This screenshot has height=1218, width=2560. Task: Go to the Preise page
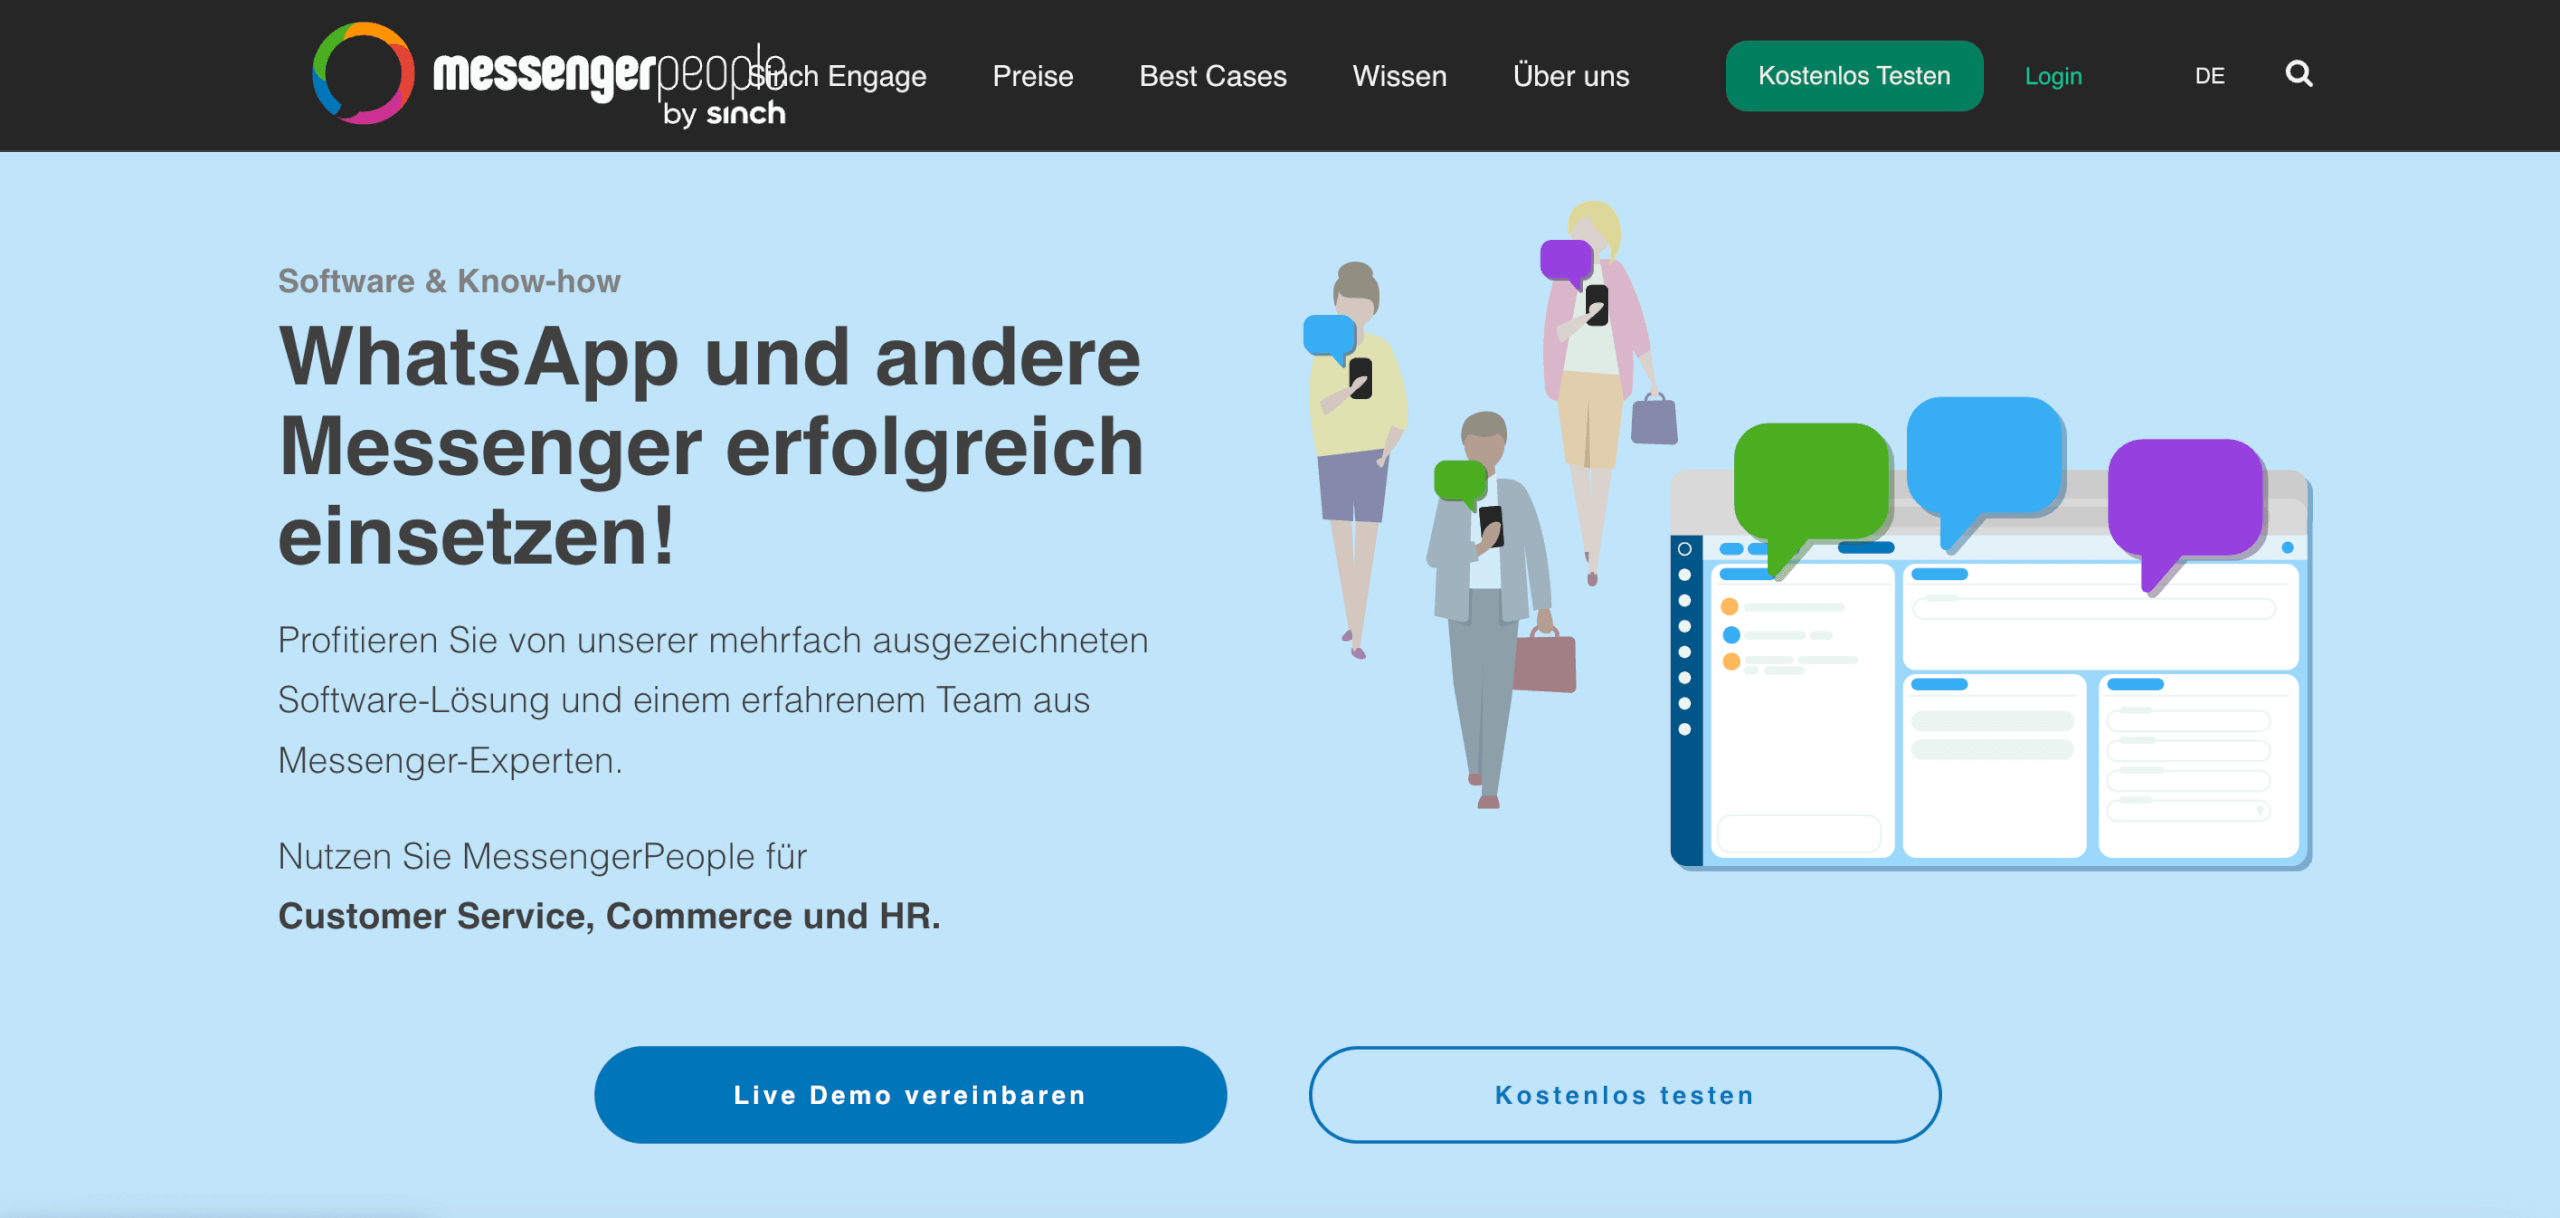(1033, 76)
